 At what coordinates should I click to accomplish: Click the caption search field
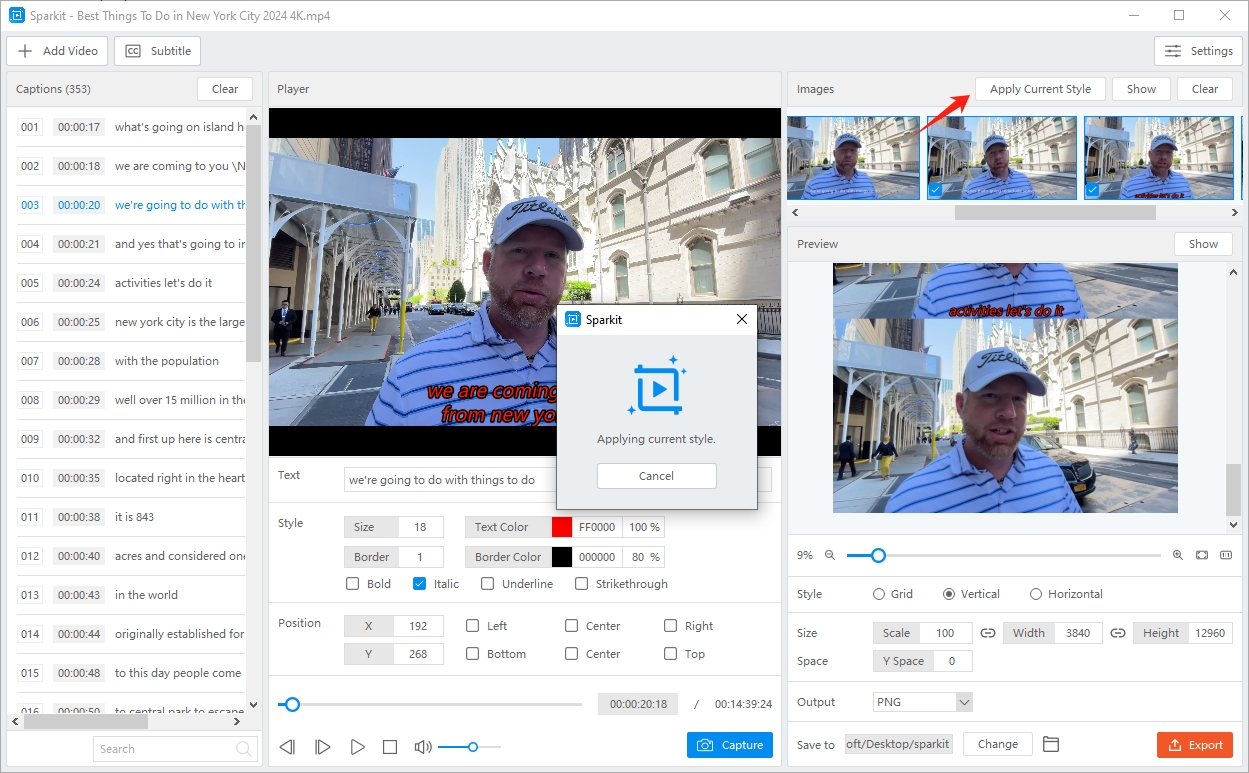165,749
